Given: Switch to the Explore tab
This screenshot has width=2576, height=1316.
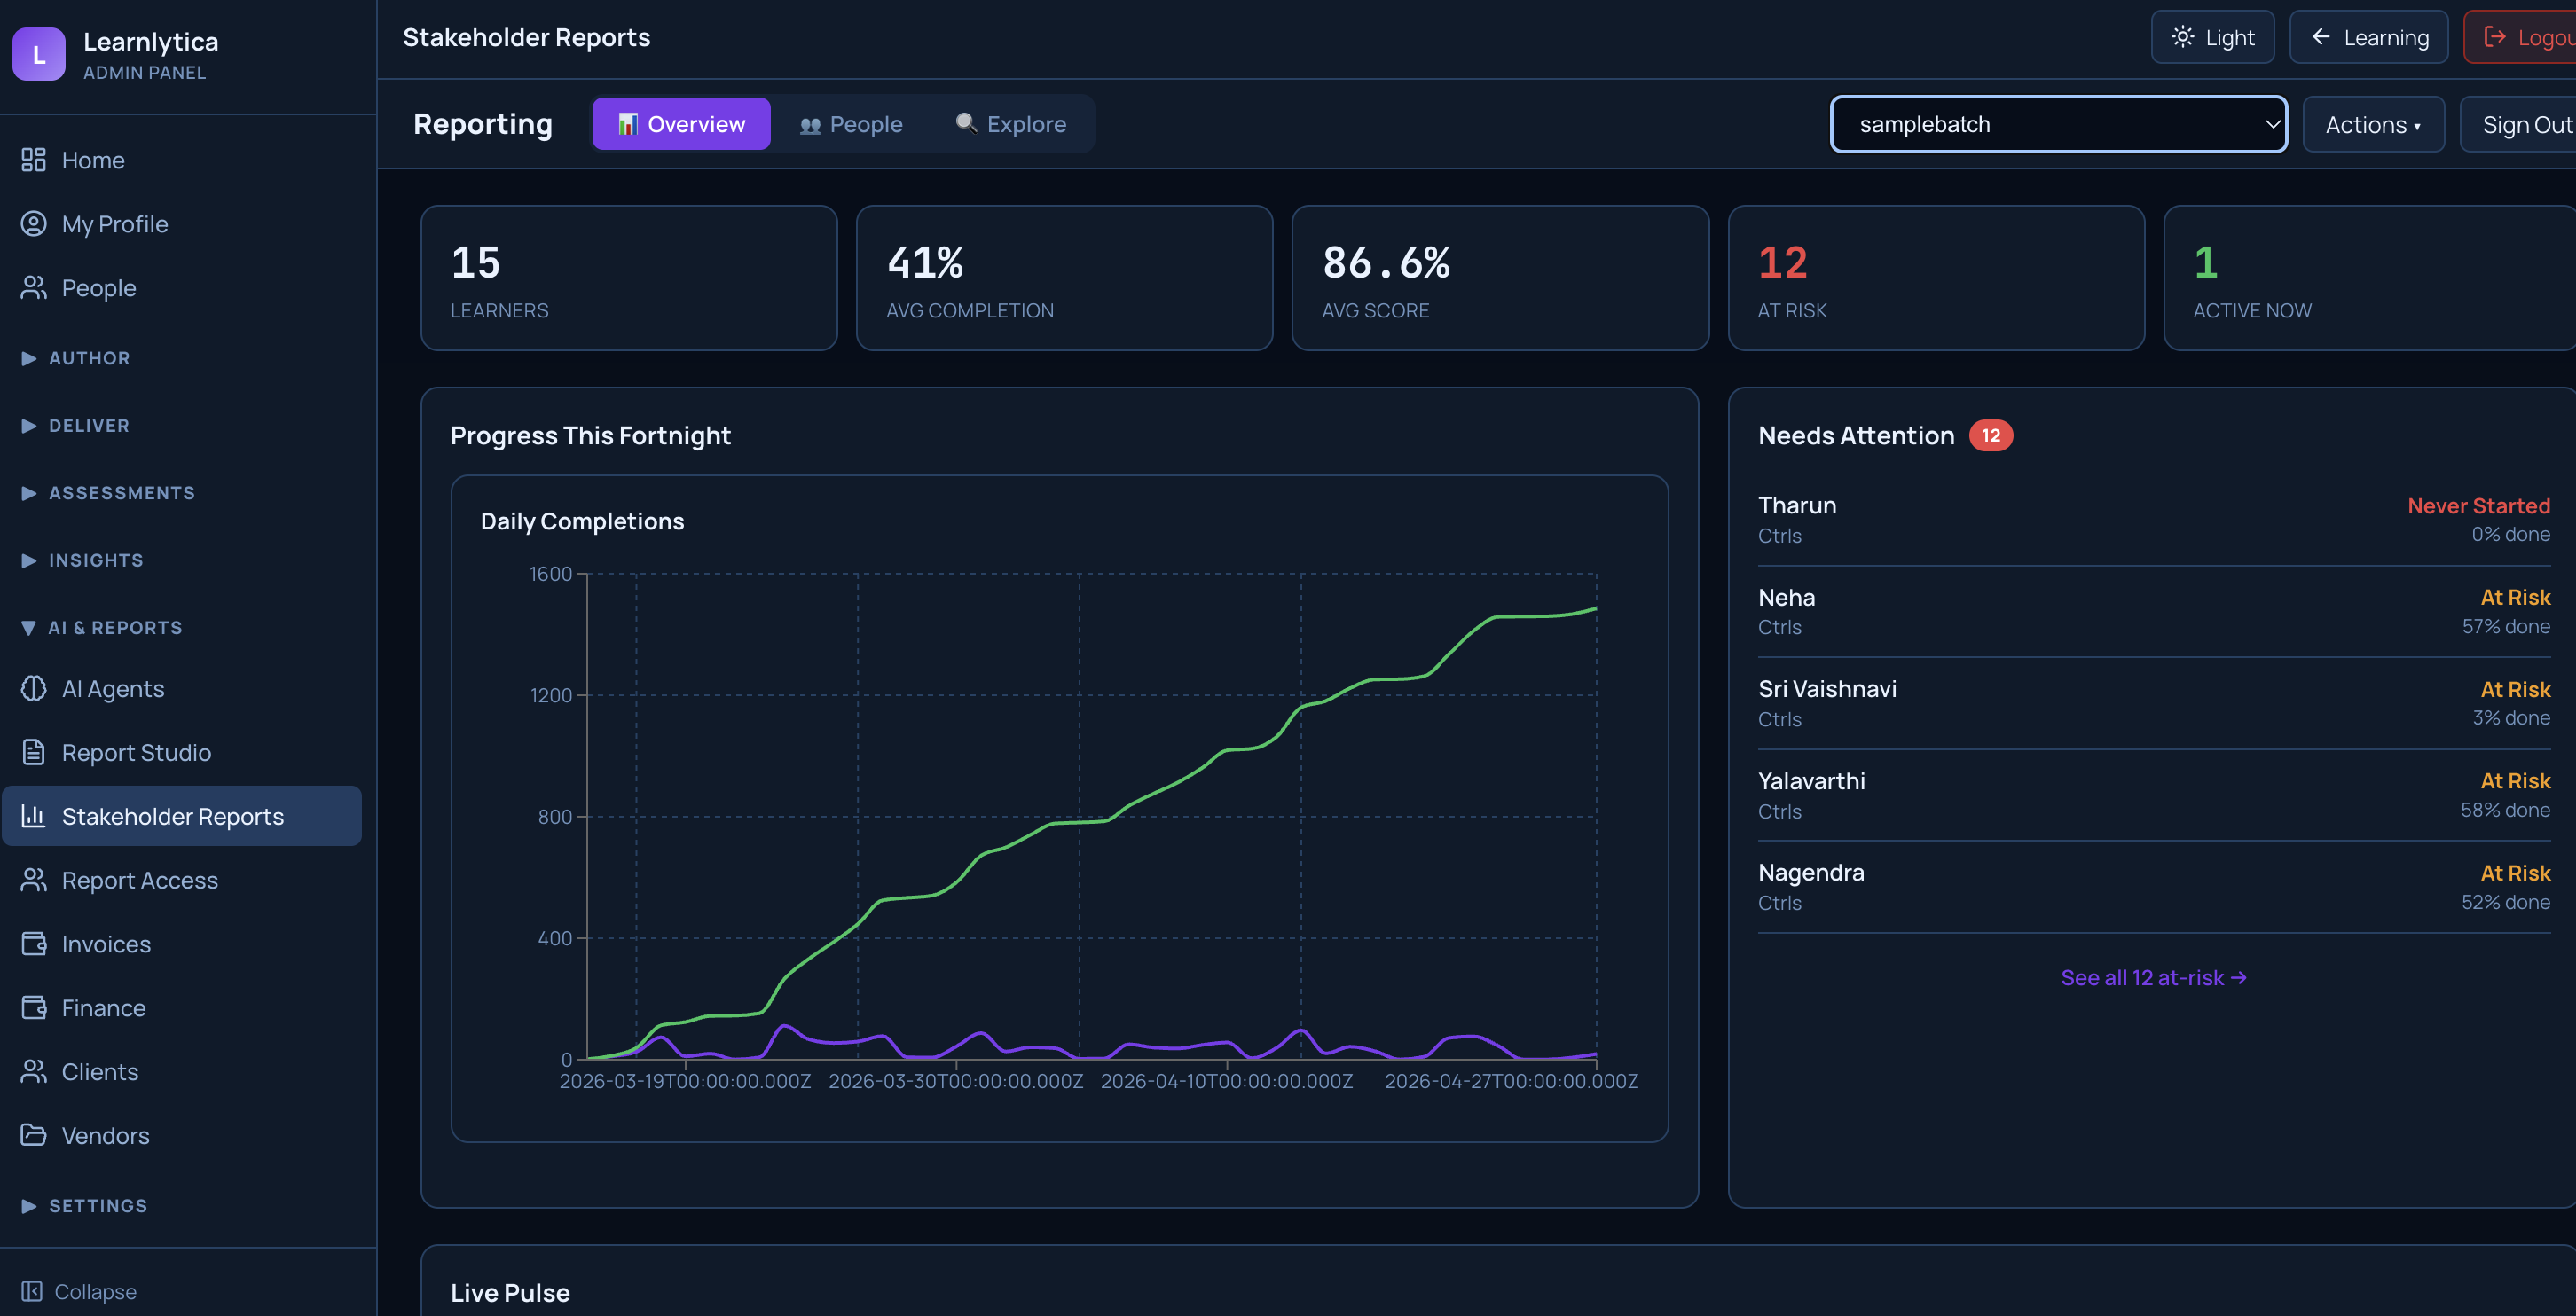Looking at the screenshot, I should [x=1010, y=124].
